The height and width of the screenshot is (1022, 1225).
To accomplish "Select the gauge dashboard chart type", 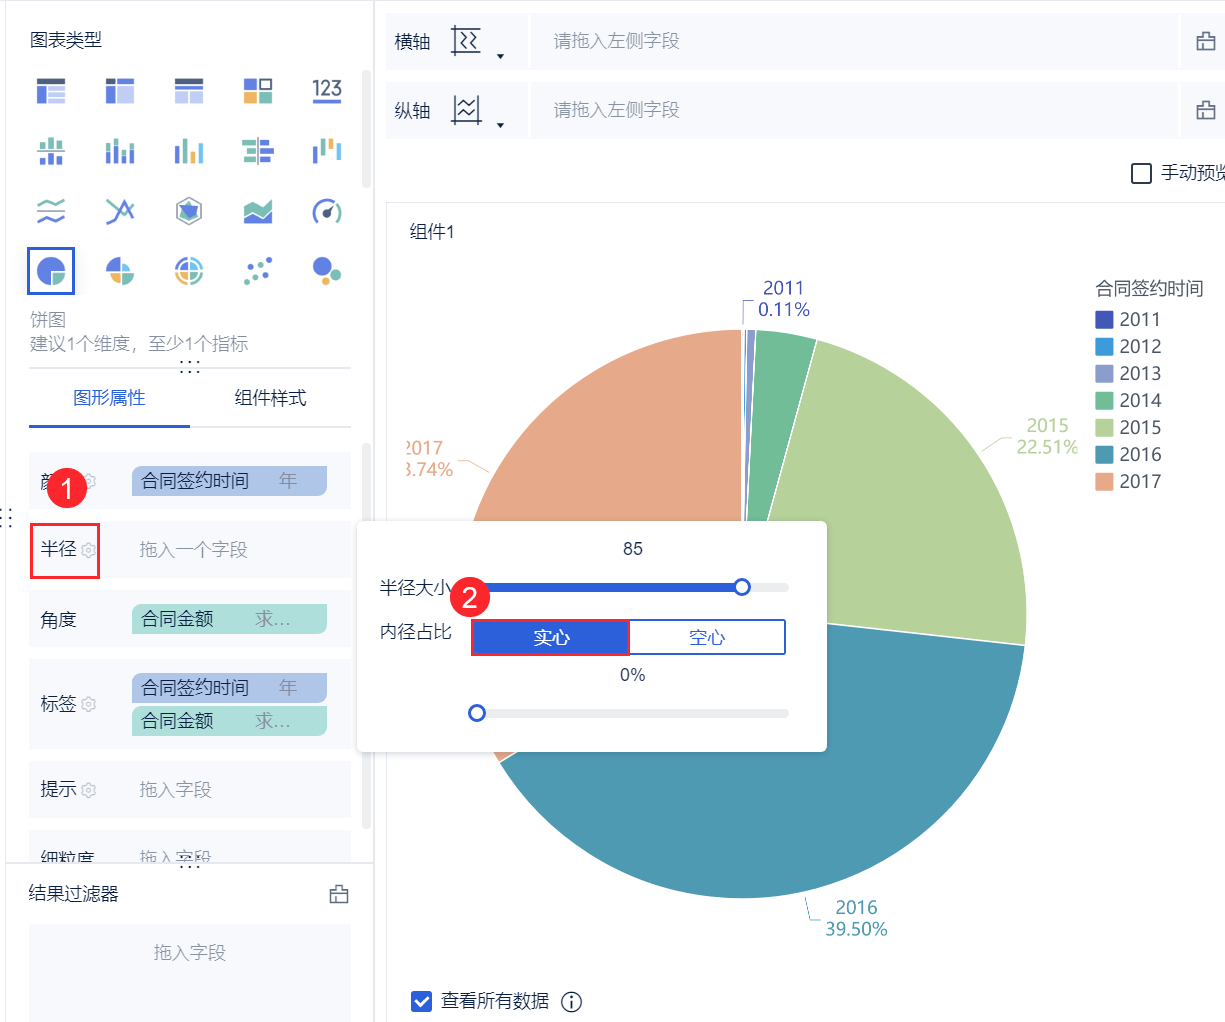I will click(327, 211).
